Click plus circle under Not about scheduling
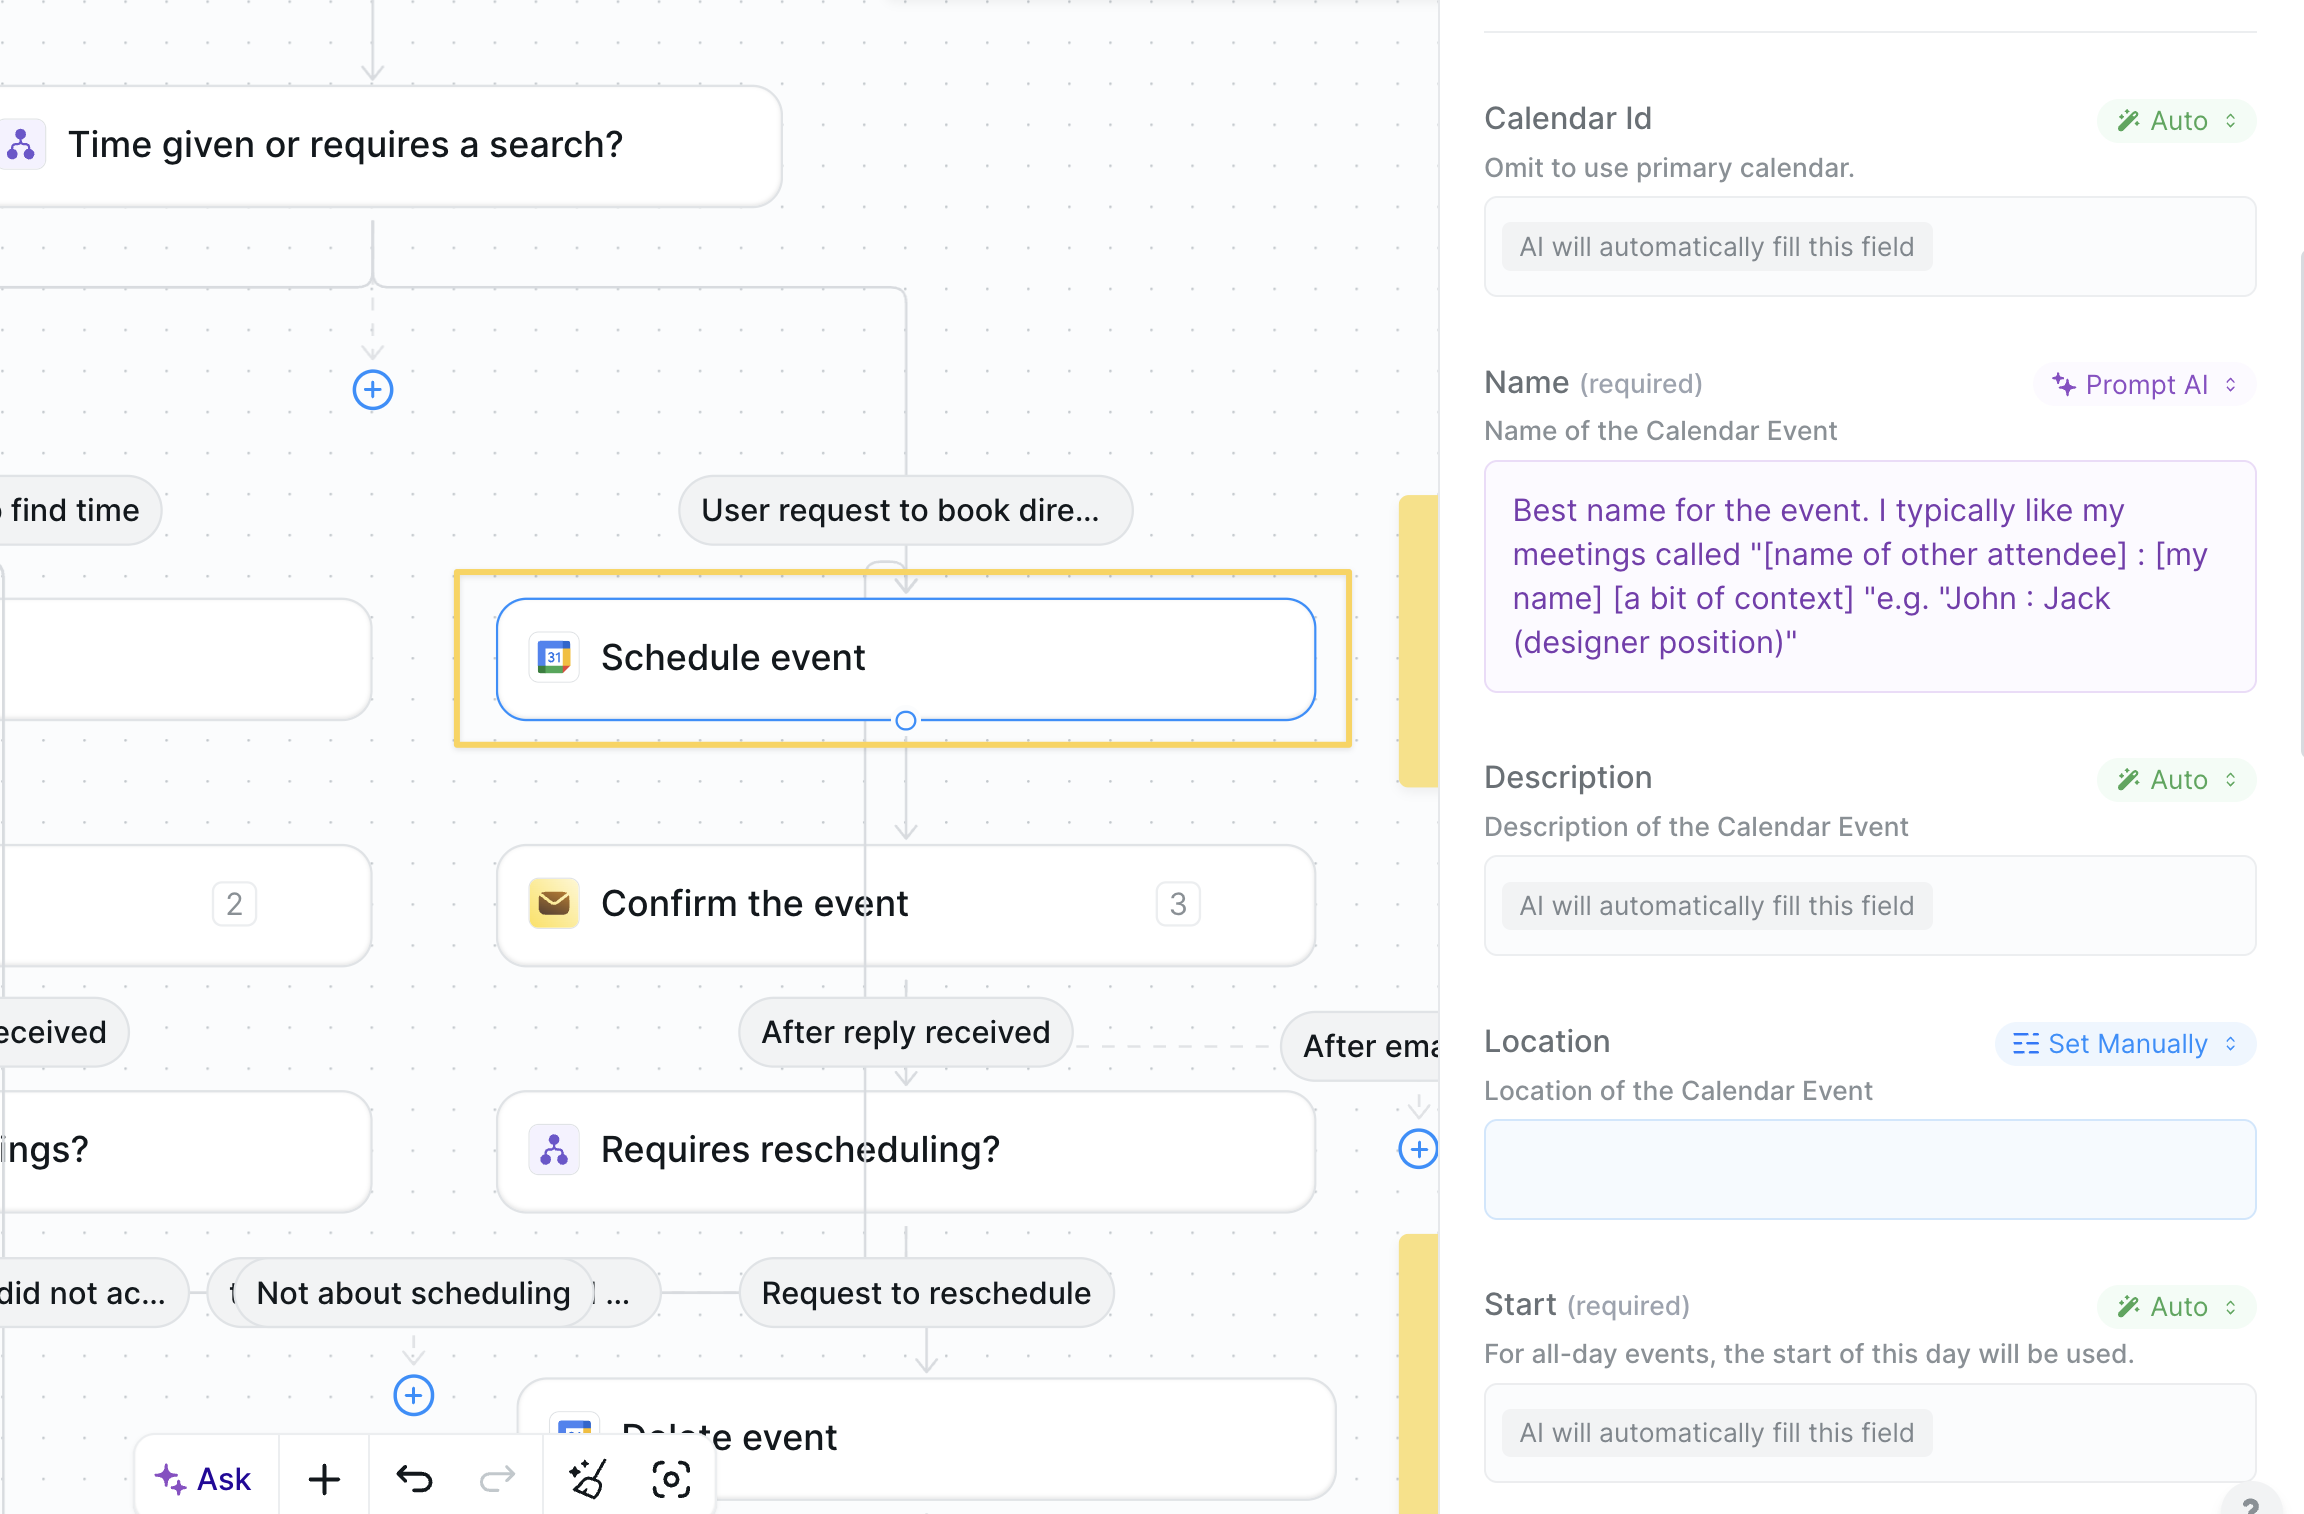 [x=413, y=1395]
